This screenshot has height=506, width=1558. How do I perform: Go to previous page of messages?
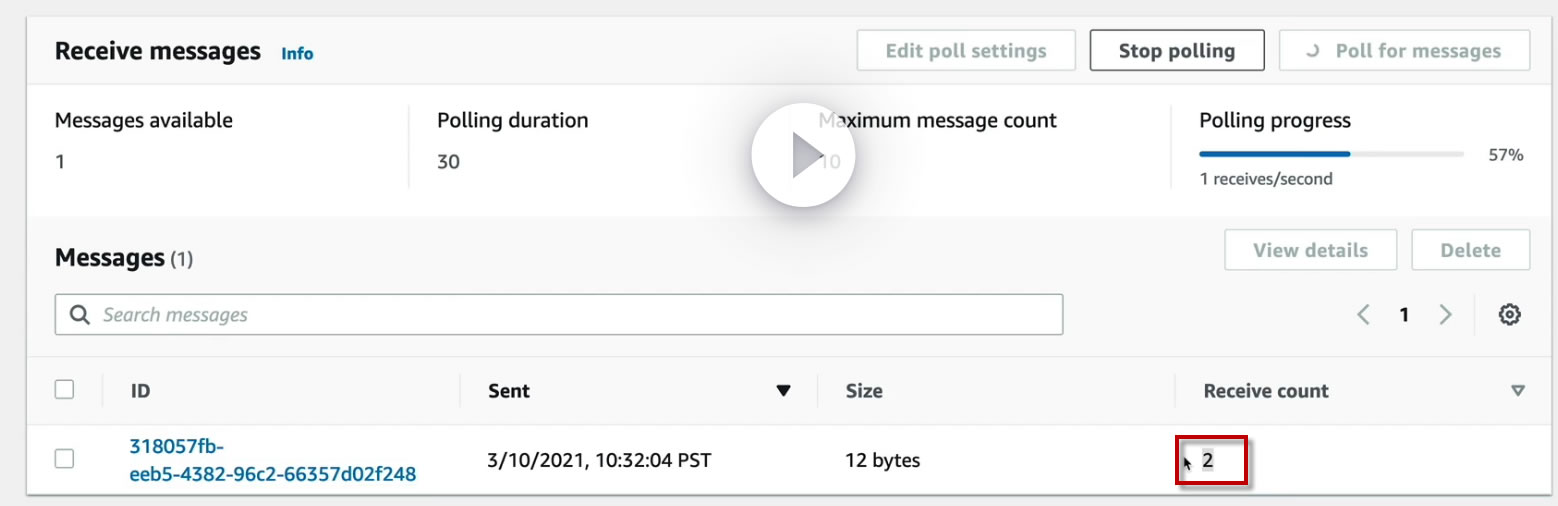pos(1363,315)
